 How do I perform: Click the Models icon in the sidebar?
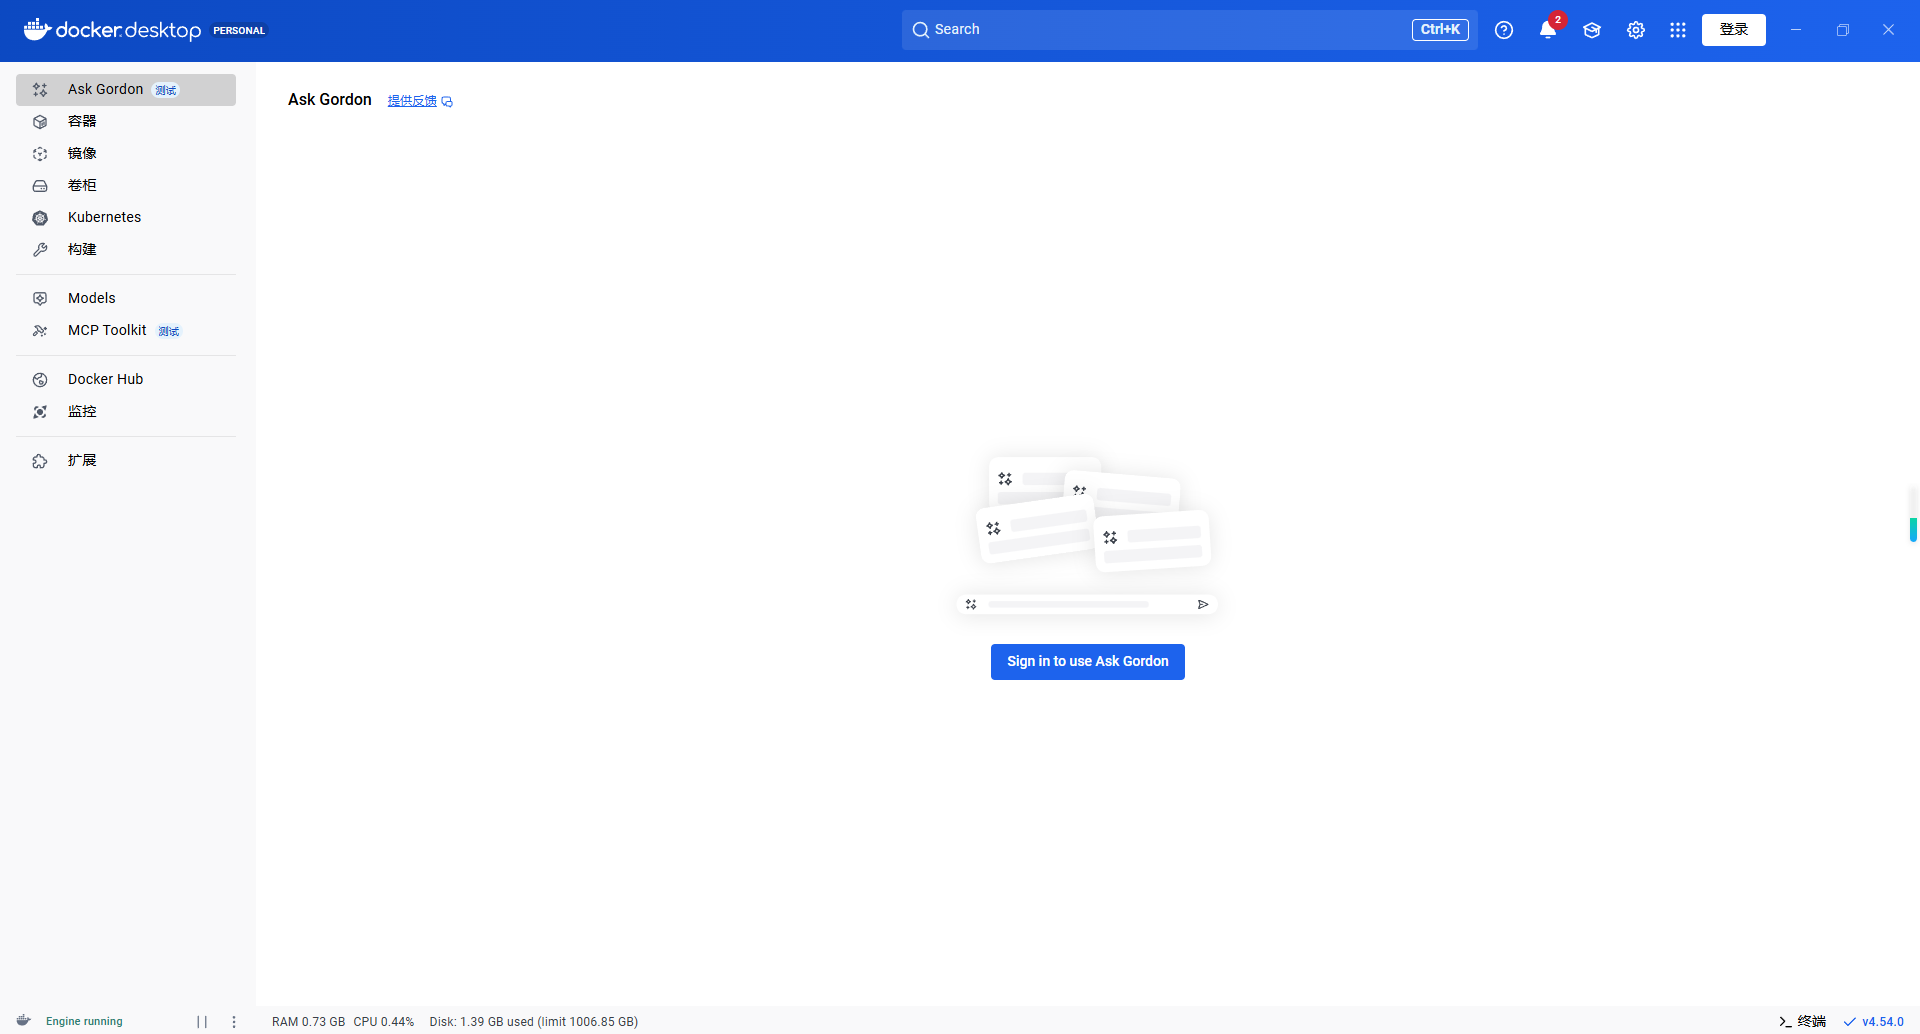click(40, 299)
